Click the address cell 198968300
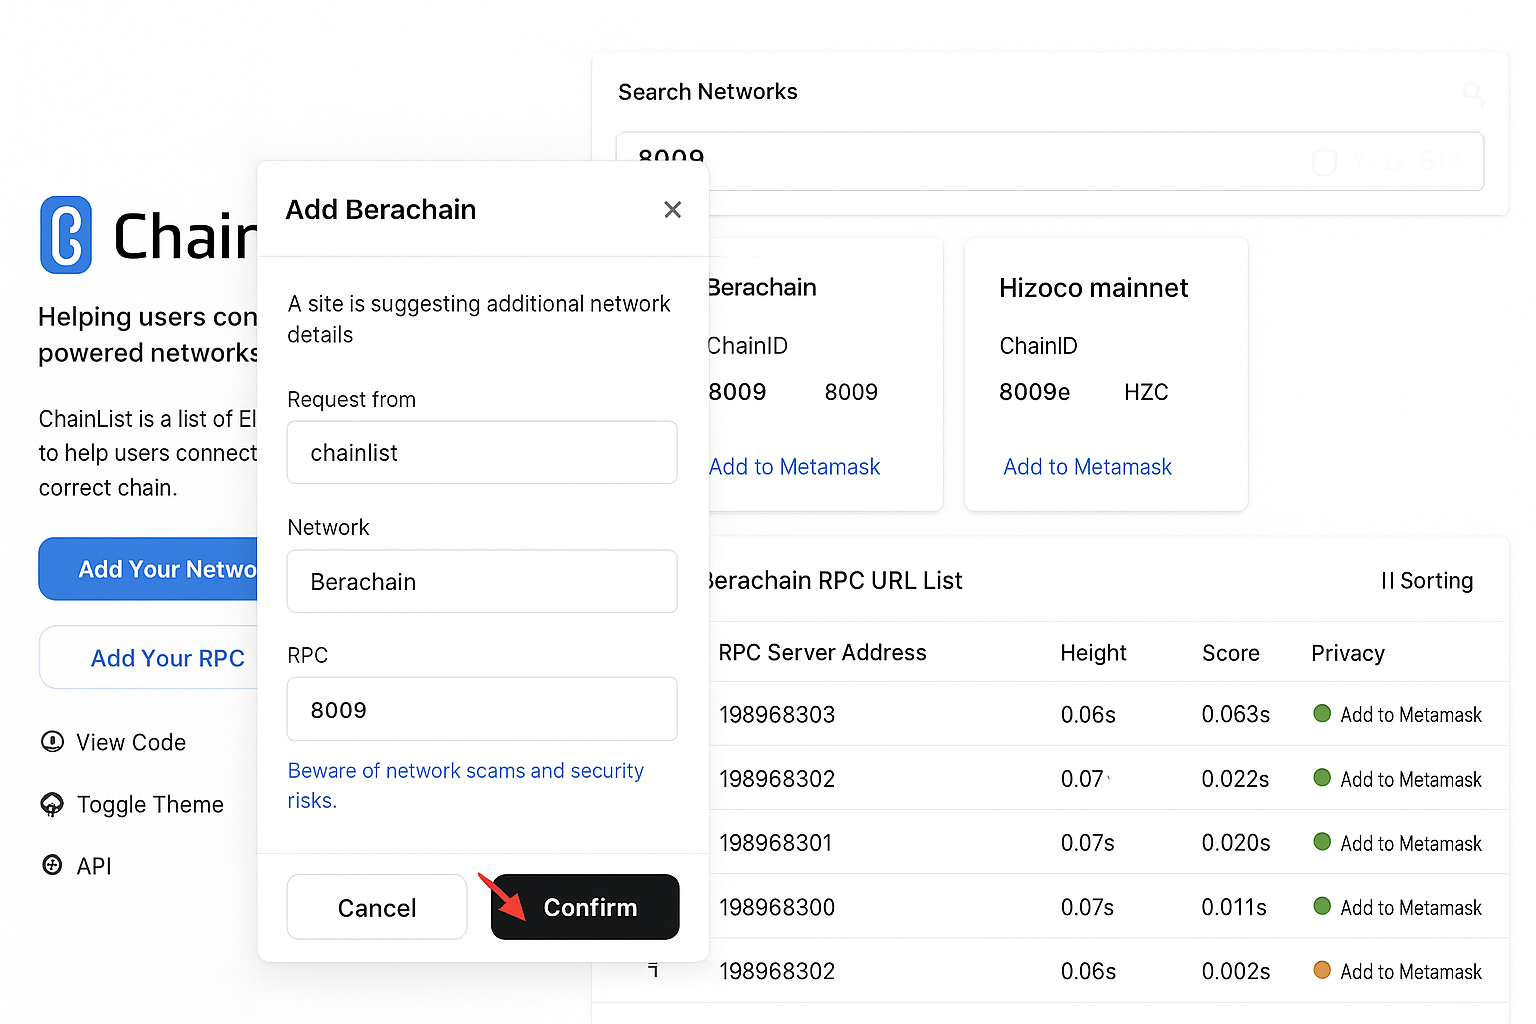This screenshot has height=1024, width=1536. [x=776, y=907]
